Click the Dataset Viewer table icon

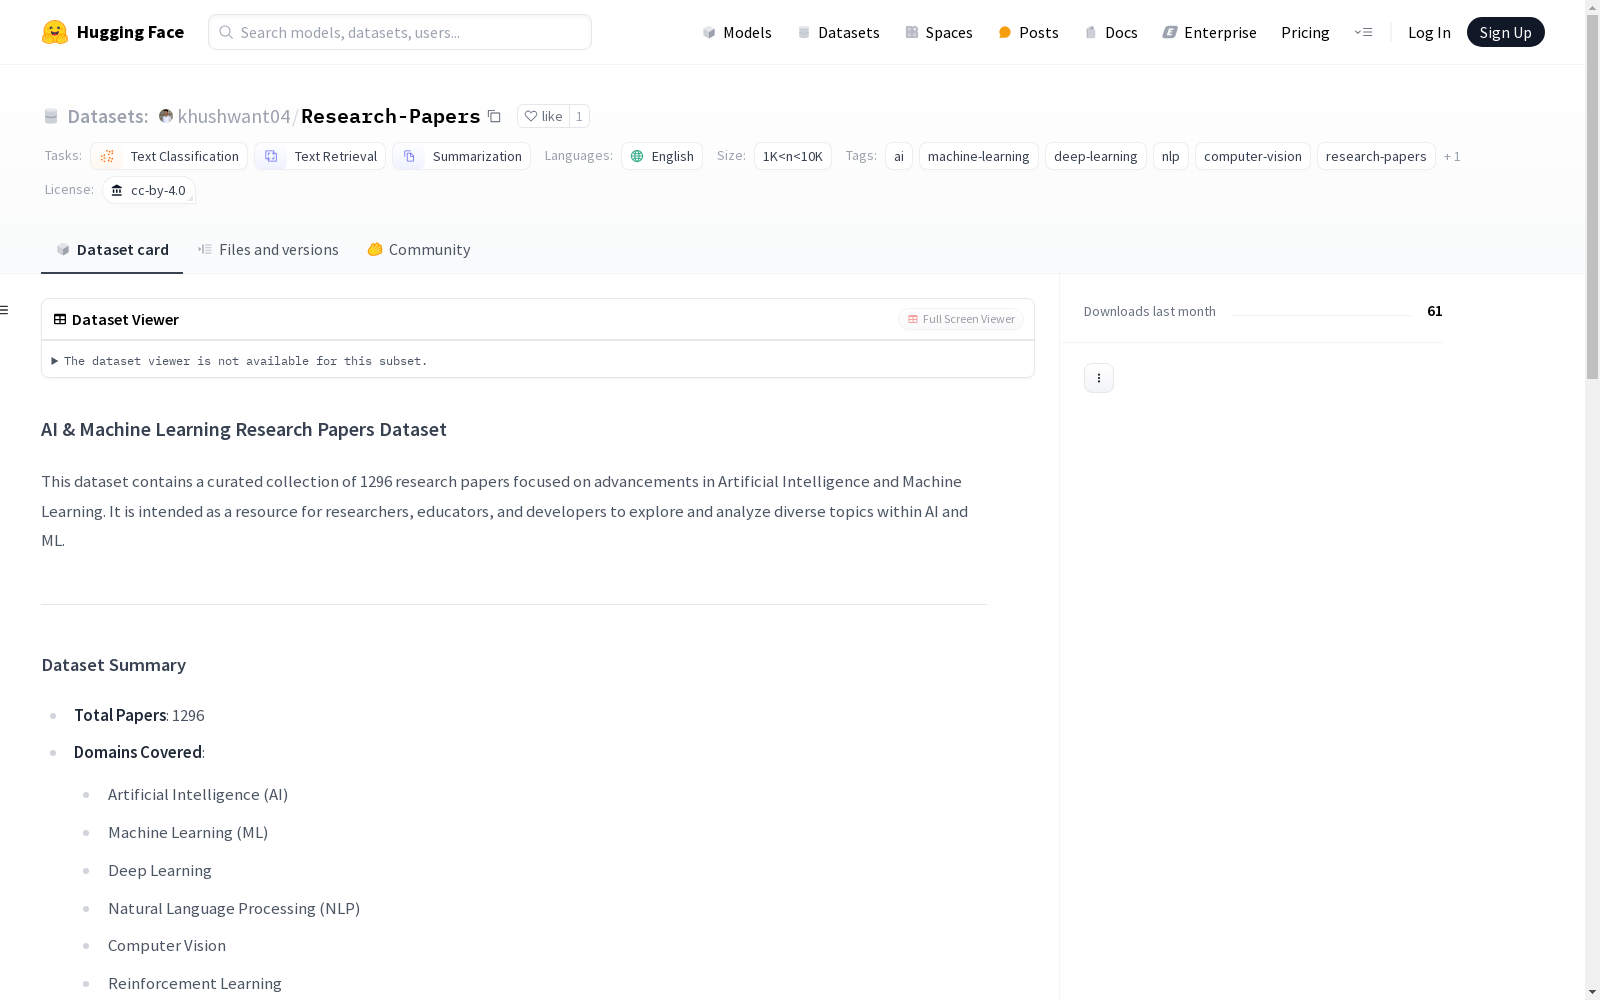[60, 319]
